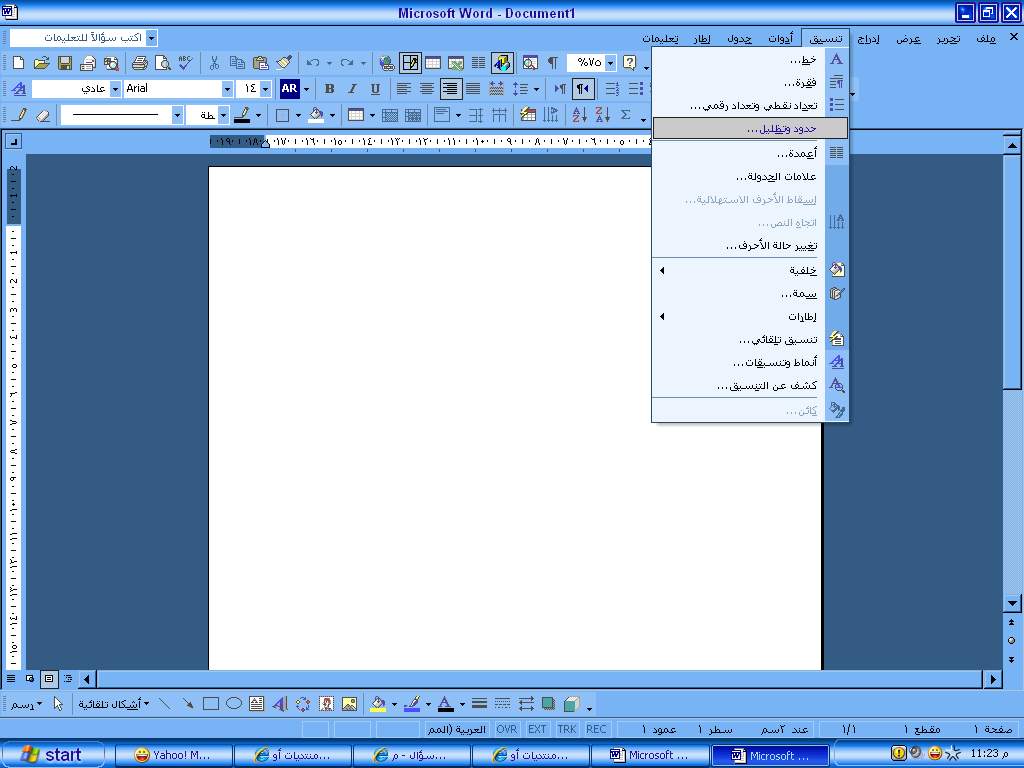Open the Insert (إدراج) menu
Screen dimensions: 1024x768
click(x=868, y=39)
